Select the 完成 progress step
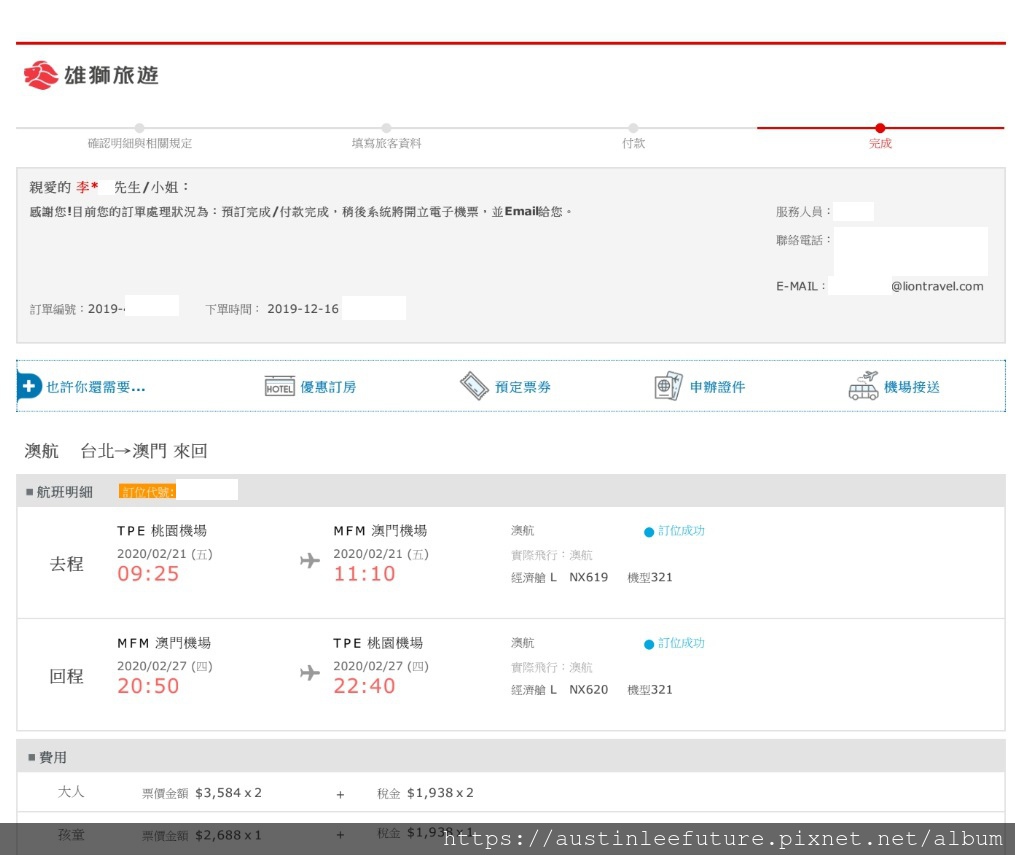 pyautogui.click(x=880, y=143)
